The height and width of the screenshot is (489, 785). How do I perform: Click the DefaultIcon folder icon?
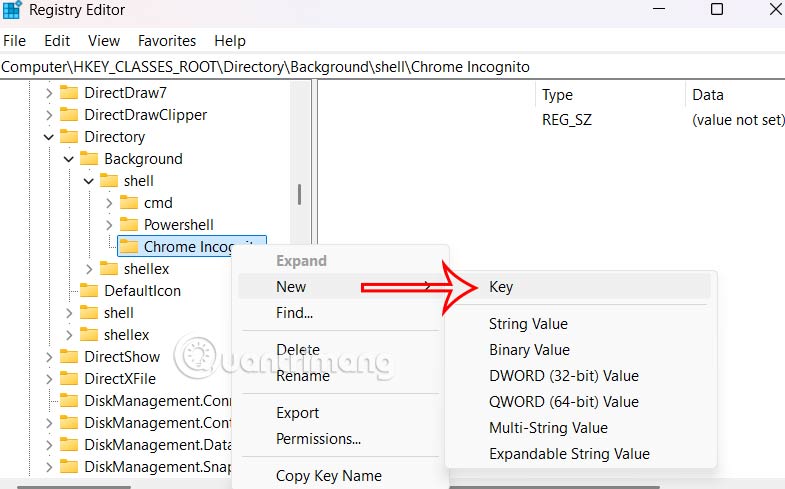(89, 291)
